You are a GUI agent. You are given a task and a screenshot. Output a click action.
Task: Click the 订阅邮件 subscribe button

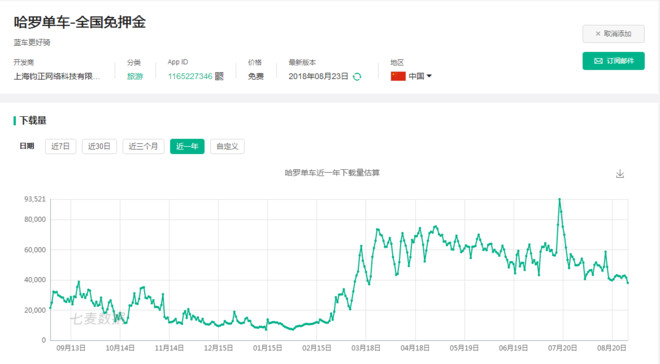613,61
